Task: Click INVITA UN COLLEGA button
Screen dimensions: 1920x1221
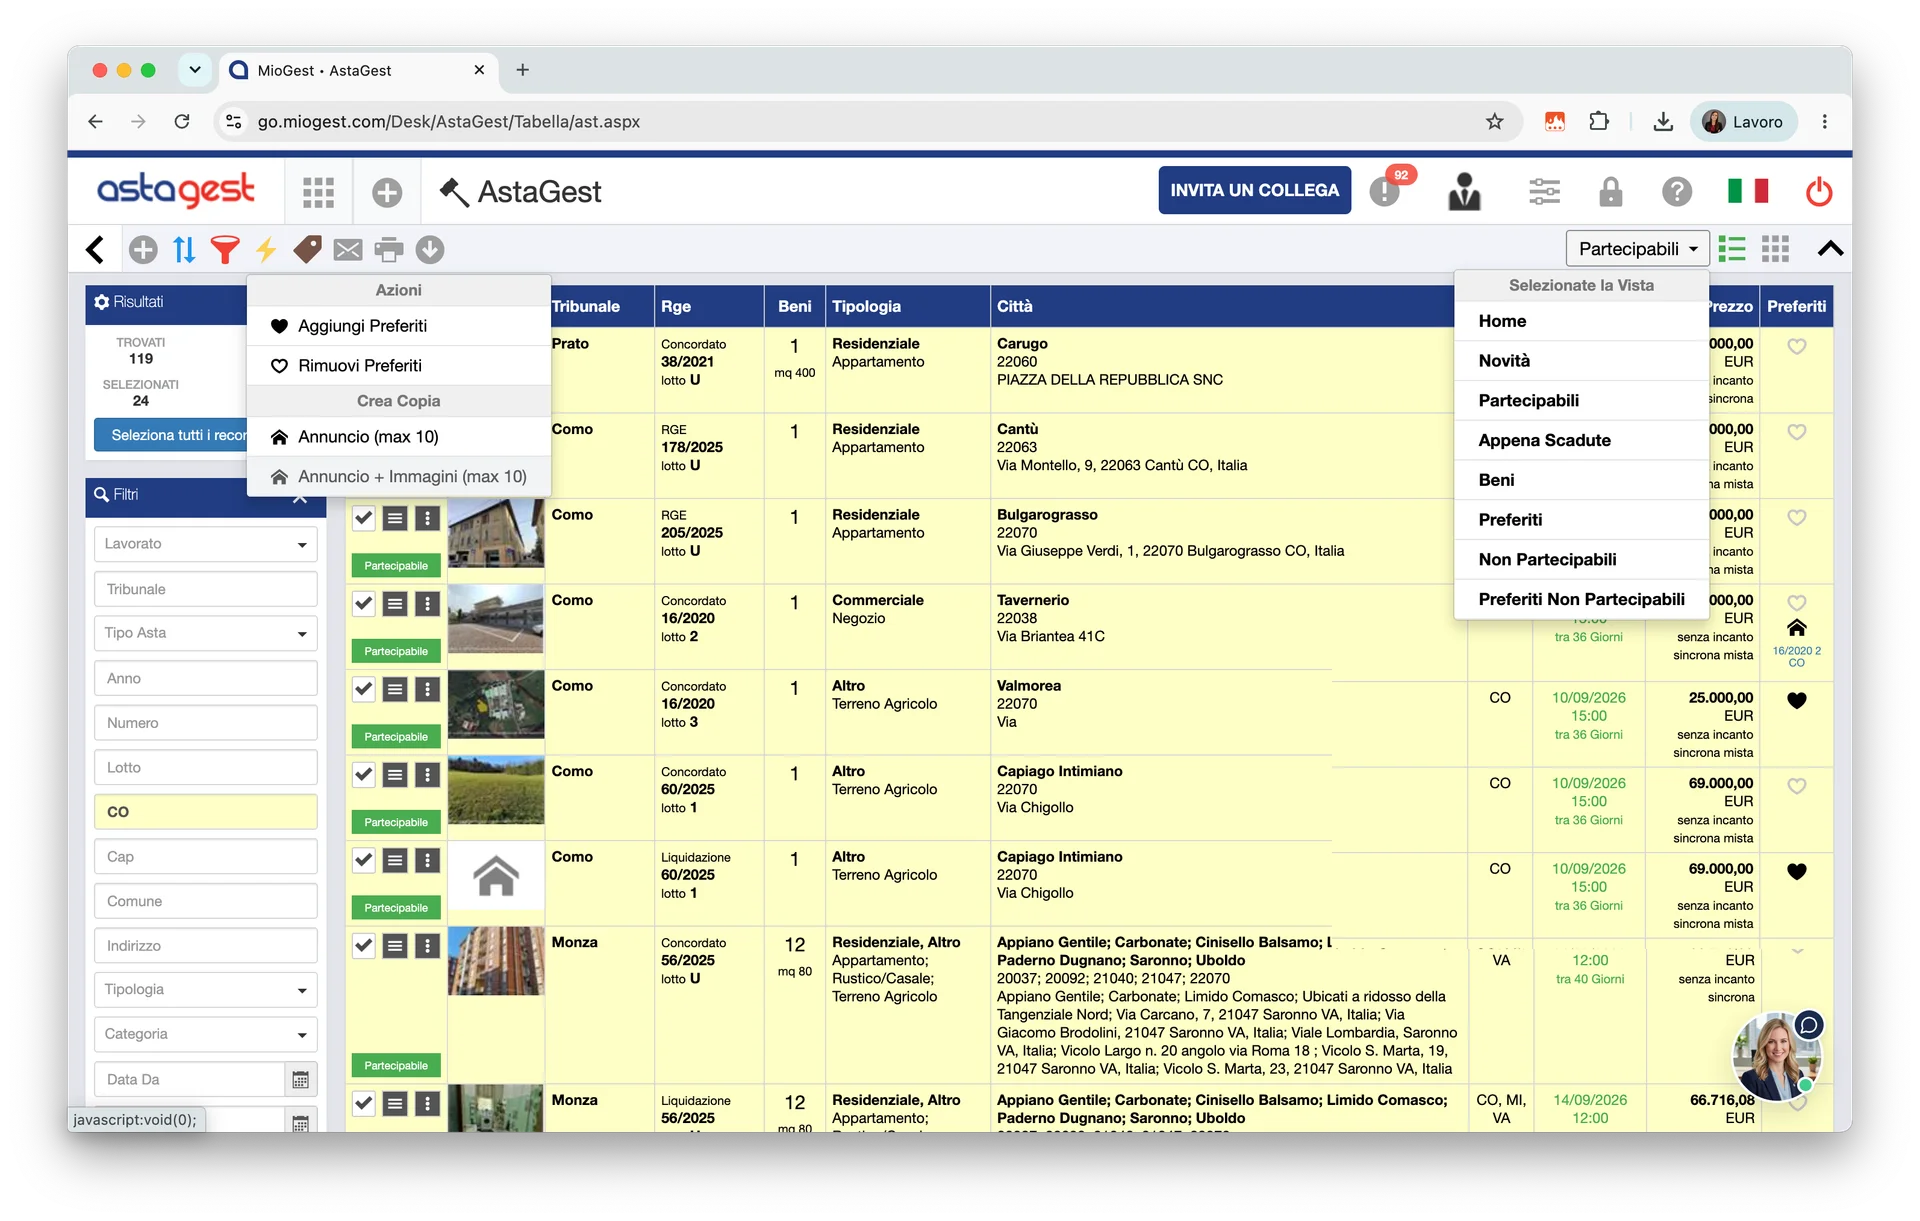Action: click(1254, 190)
